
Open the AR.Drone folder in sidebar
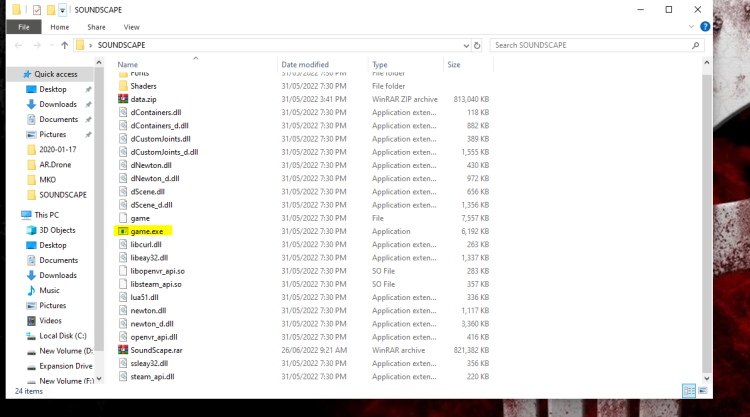point(55,165)
